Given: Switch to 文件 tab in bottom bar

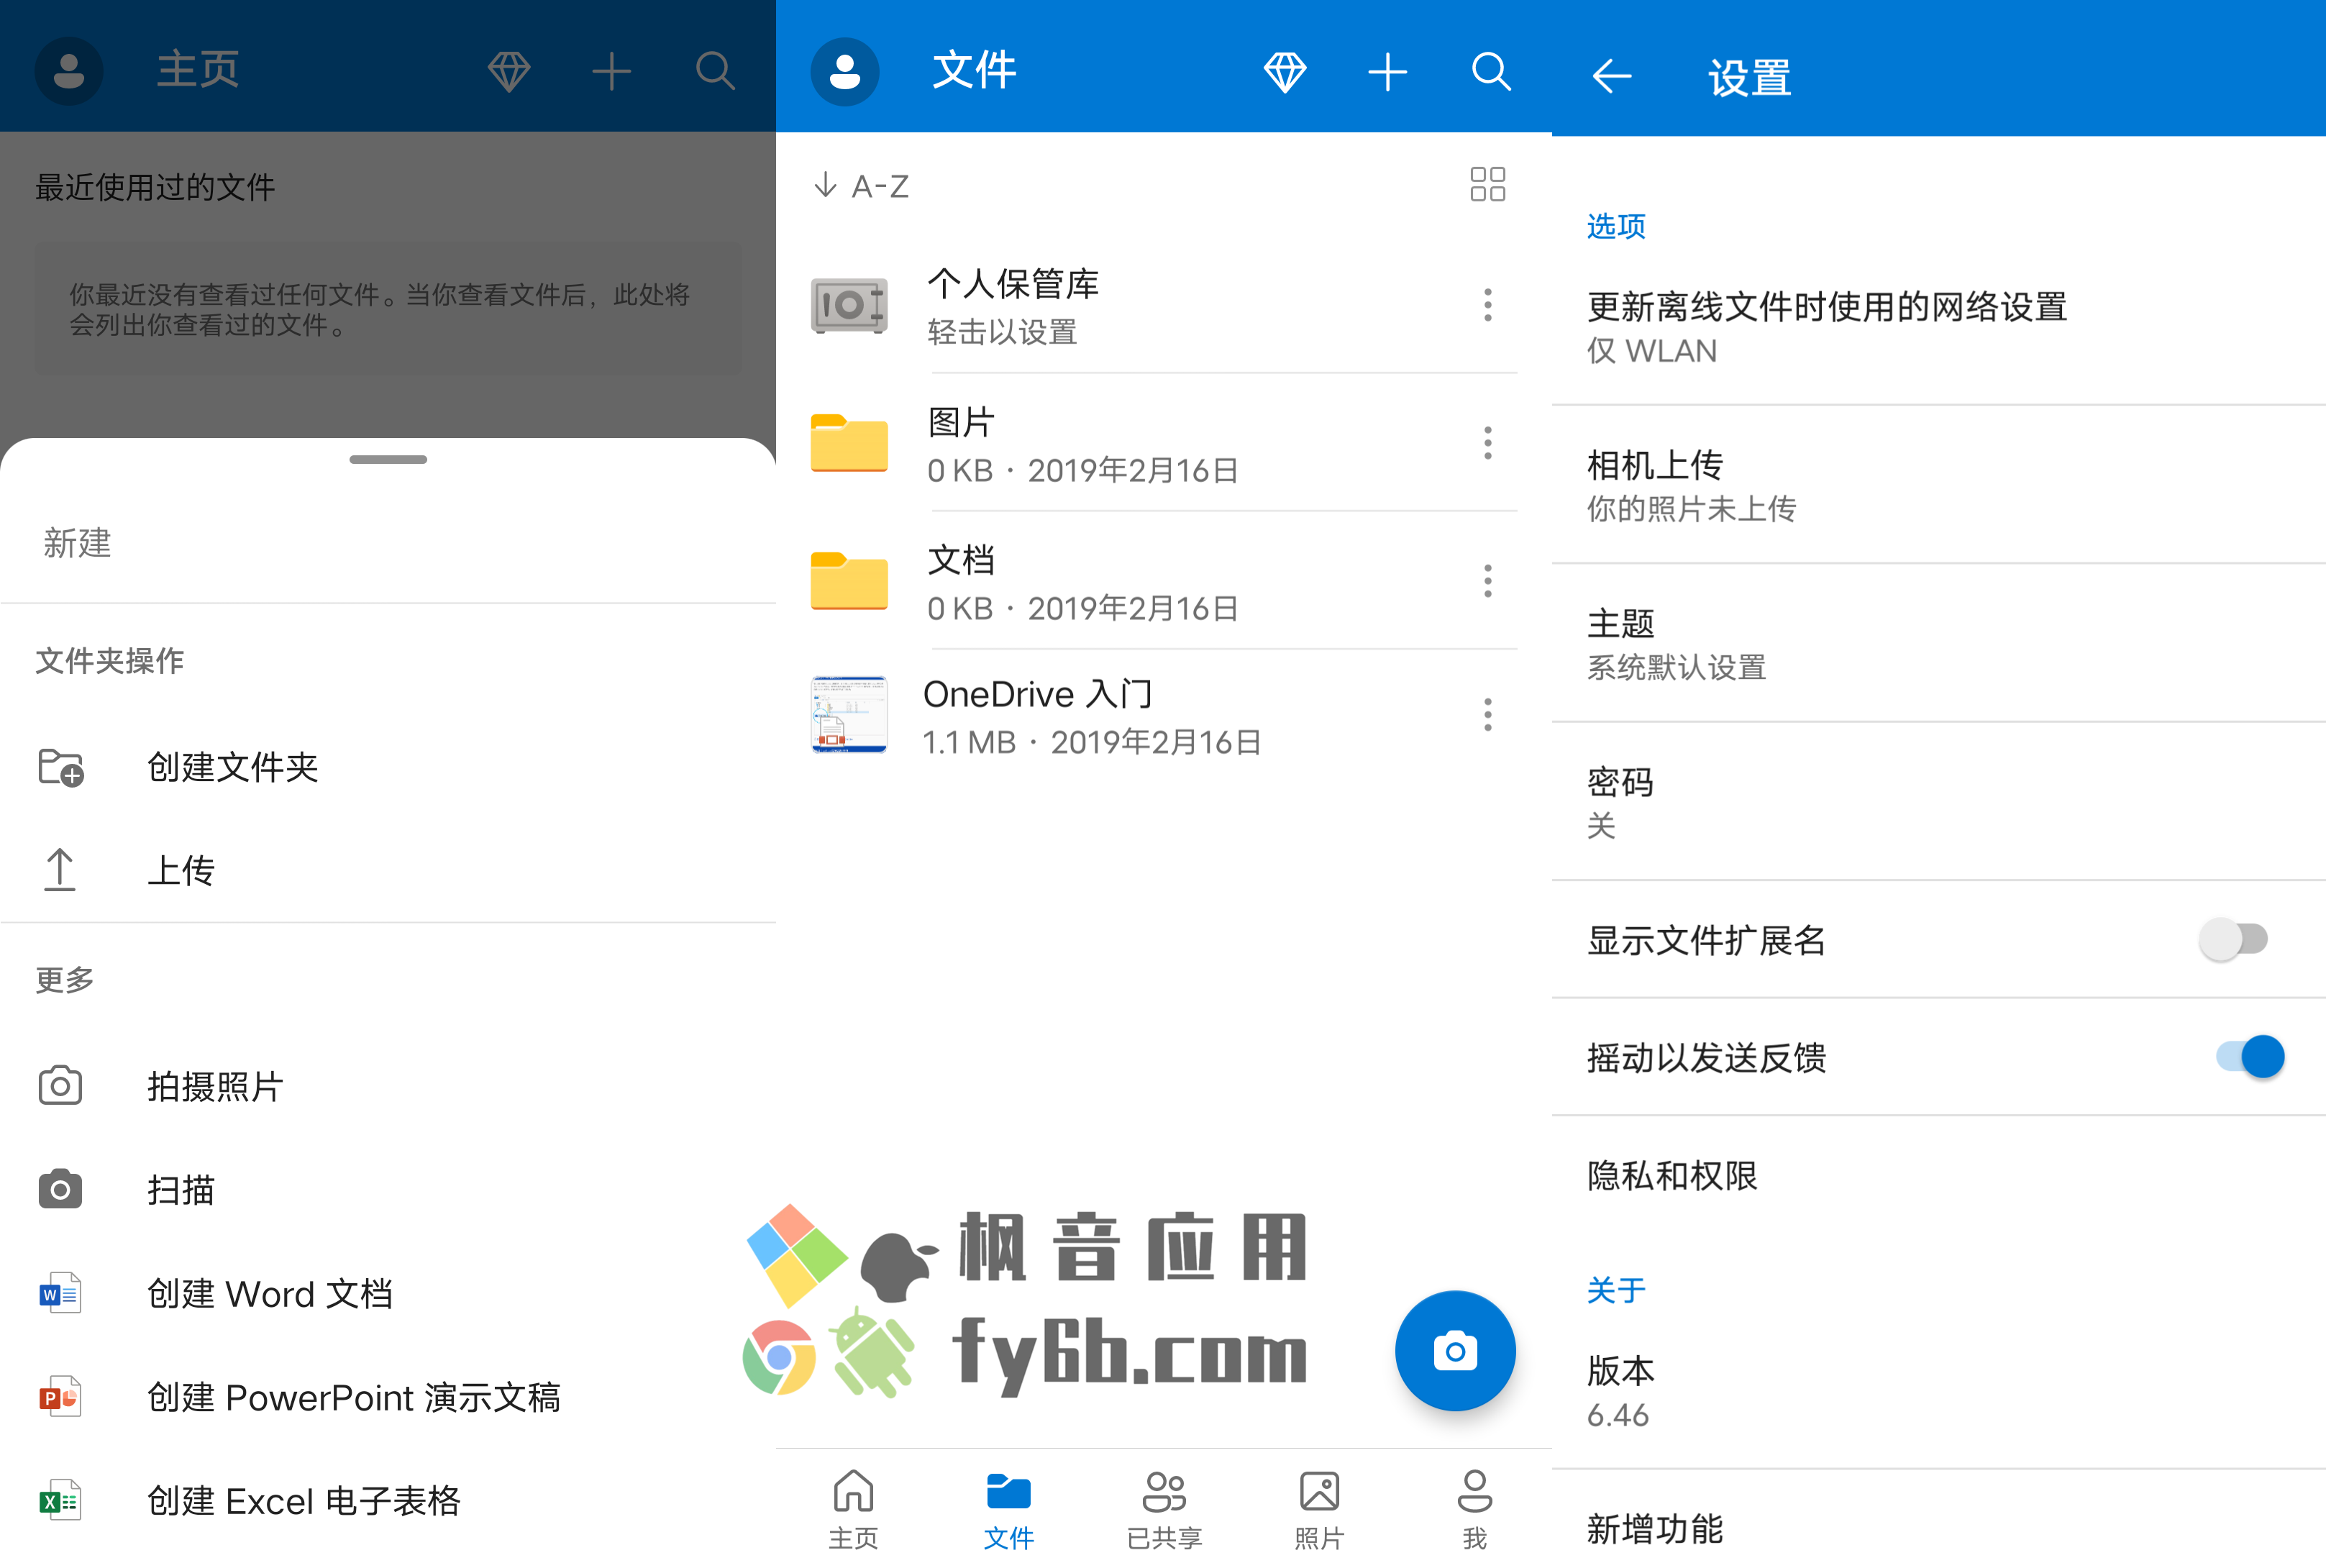Looking at the screenshot, I should click(x=1008, y=1509).
